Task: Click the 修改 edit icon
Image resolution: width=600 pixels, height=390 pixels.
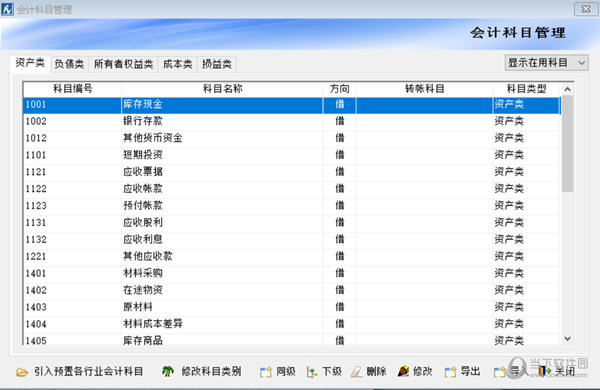Action: 403,371
